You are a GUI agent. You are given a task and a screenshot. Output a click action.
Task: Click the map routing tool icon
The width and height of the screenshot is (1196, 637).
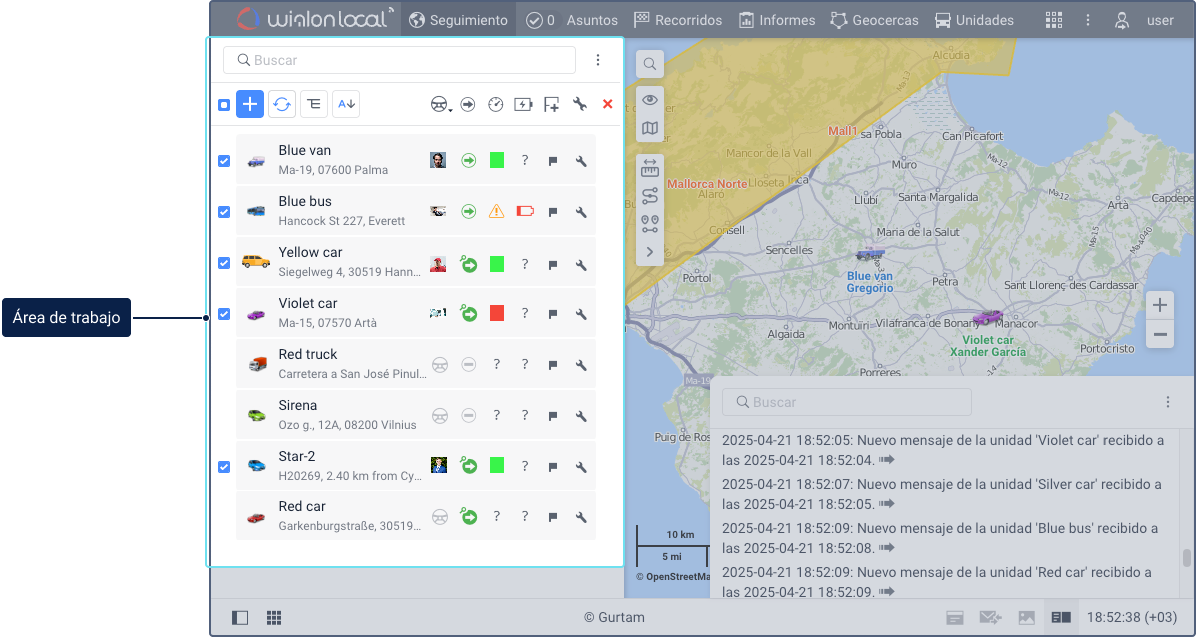[x=650, y=196]
